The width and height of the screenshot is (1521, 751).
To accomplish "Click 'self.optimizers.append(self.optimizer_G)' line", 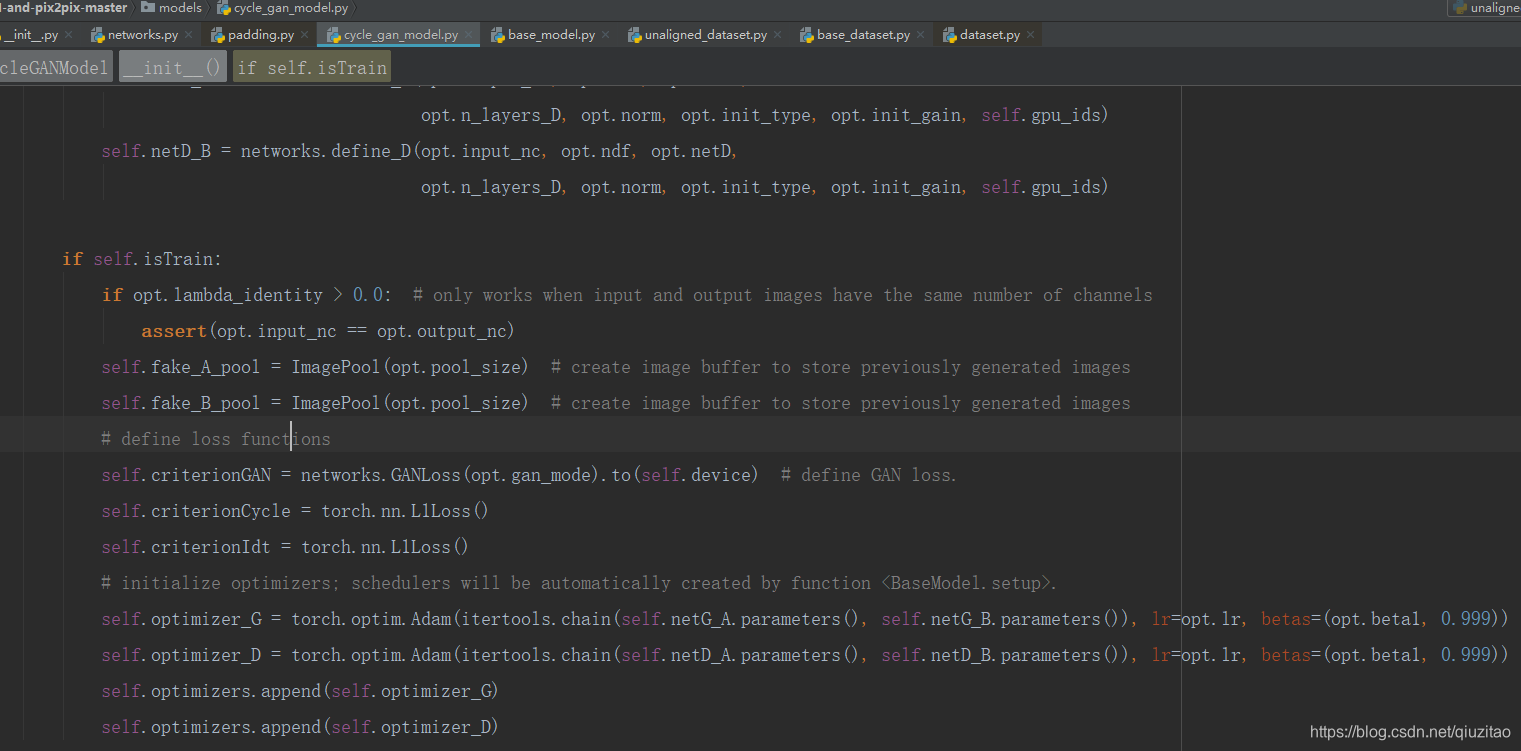I will point(300,691).
